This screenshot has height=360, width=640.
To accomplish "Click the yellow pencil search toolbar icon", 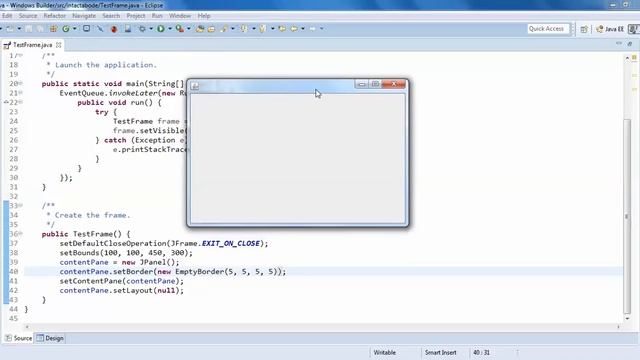I will [224, 29].
